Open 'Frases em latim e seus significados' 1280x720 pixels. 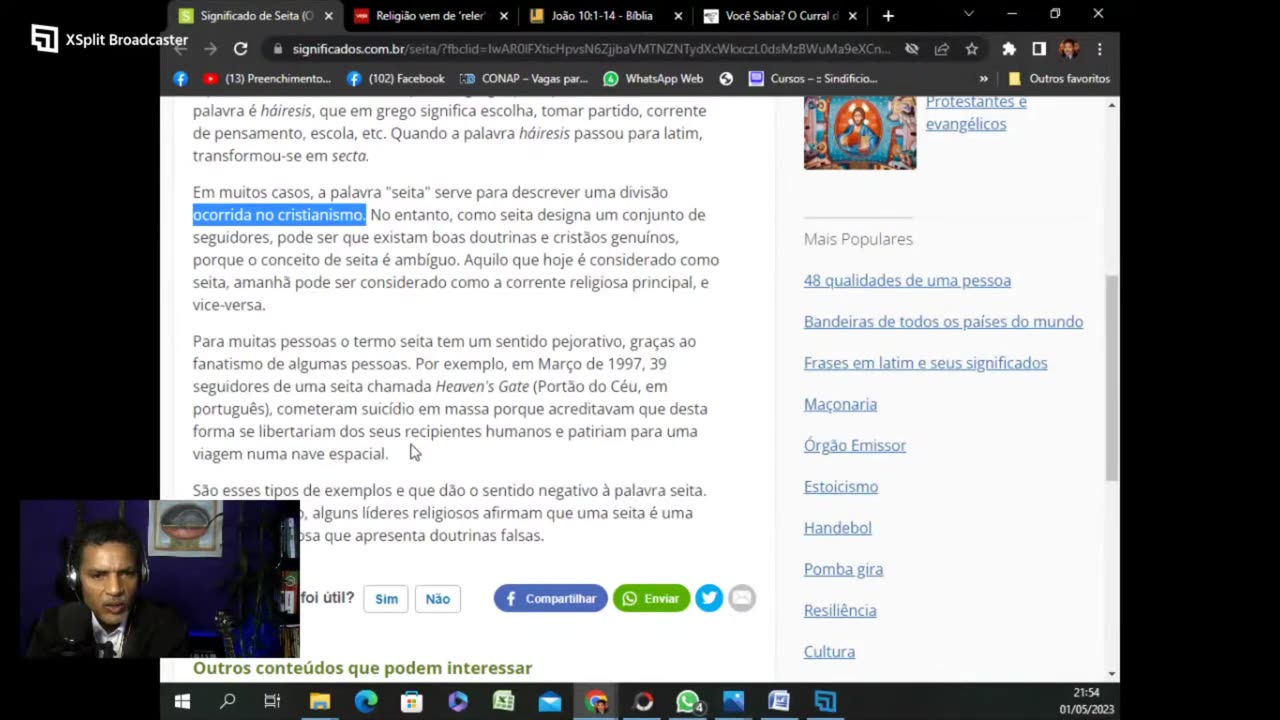pos(925,362)
